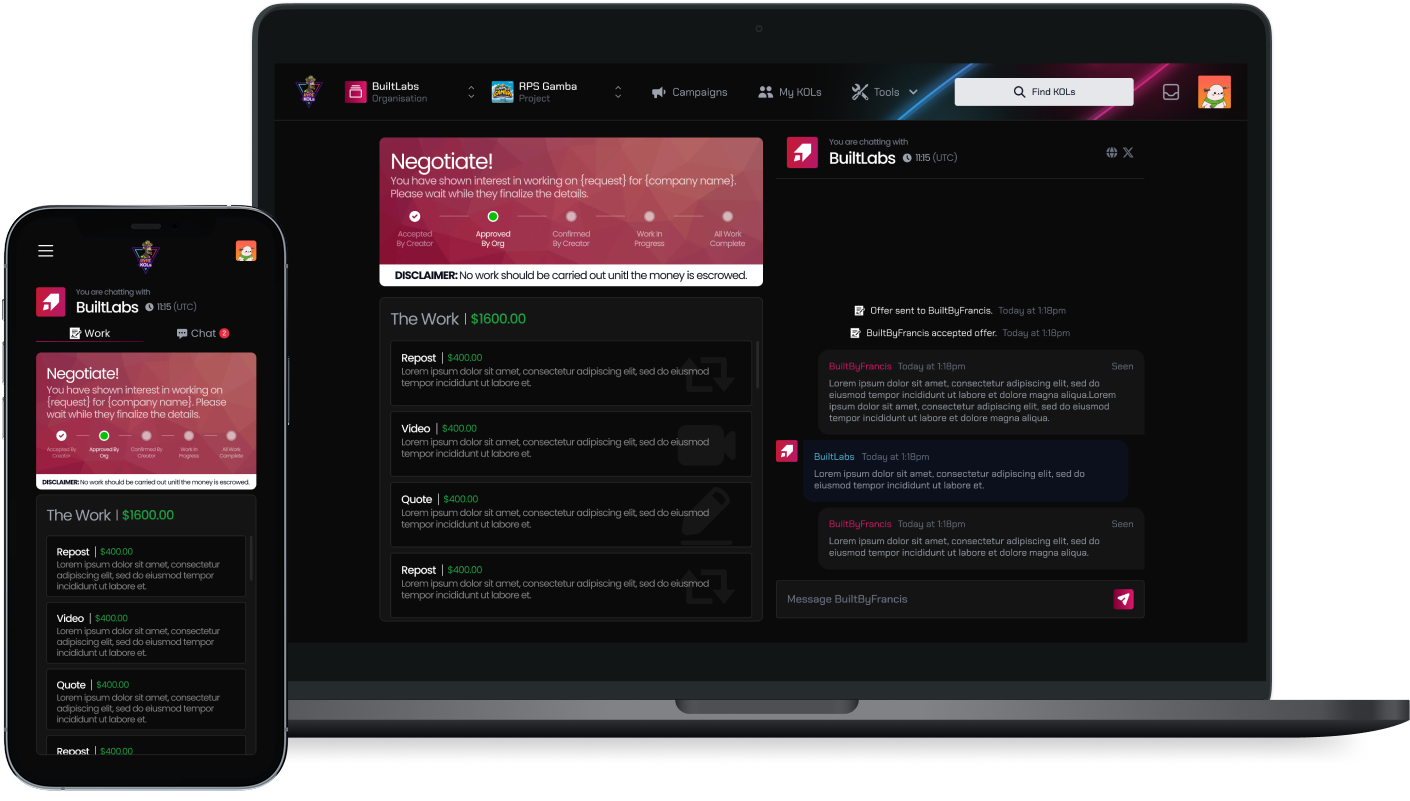1410x801 pixels.
Task: Click the "Offer sent to BuiltByFrancis." text
Action: click(x=931, y=310)
